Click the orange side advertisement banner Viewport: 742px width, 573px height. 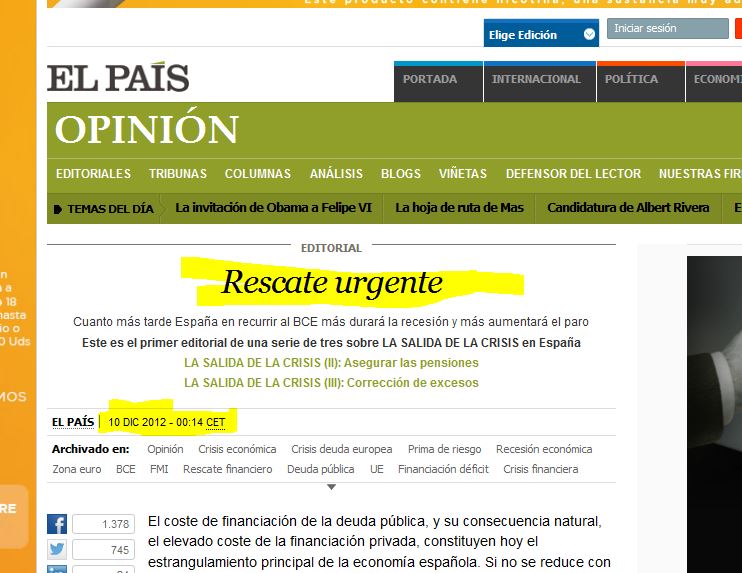coord(18,286)
